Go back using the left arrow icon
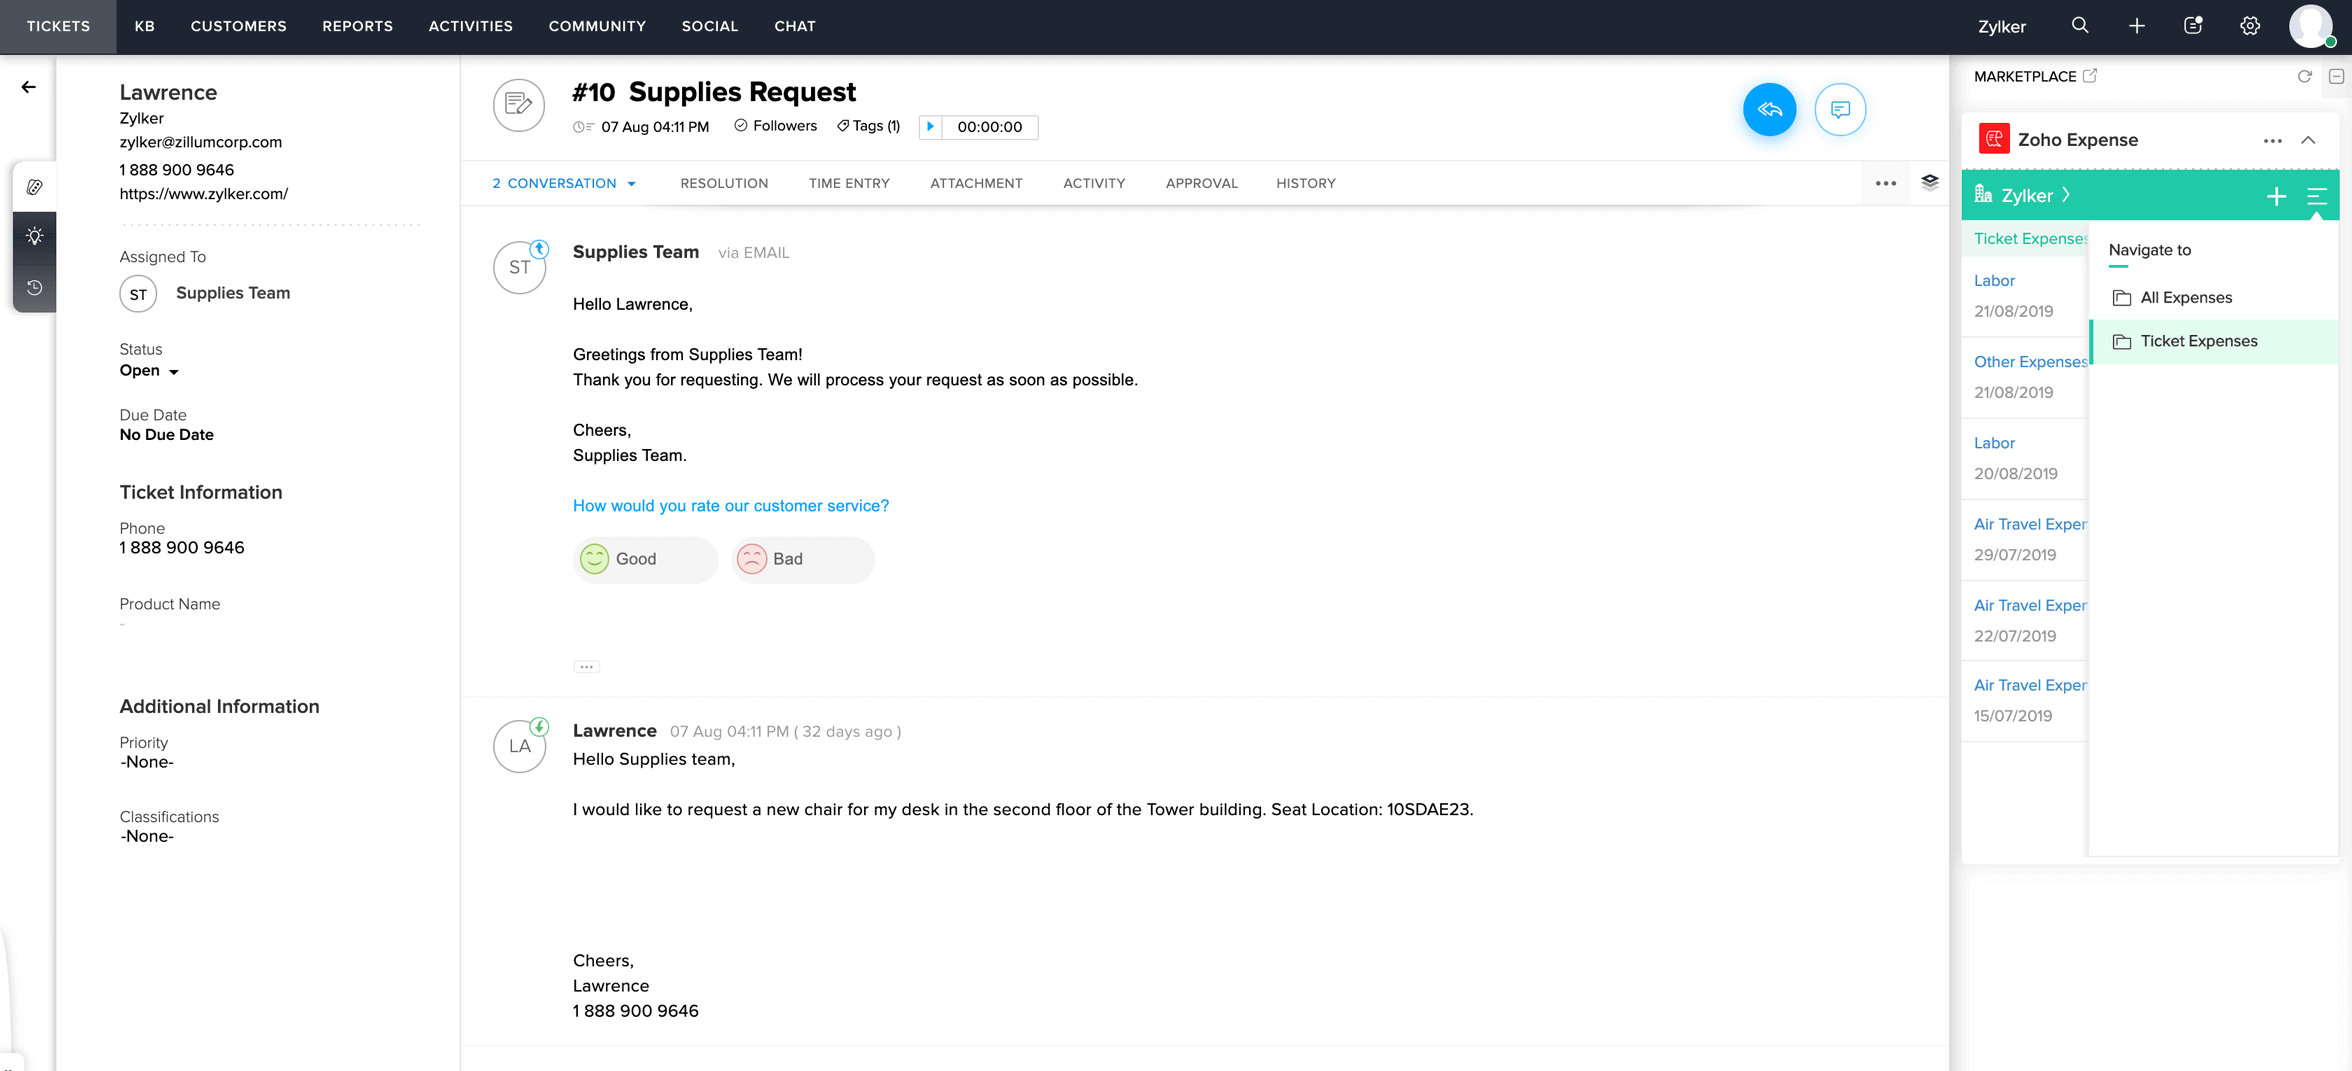2352x1071 pixels. [x=28, y=87]
